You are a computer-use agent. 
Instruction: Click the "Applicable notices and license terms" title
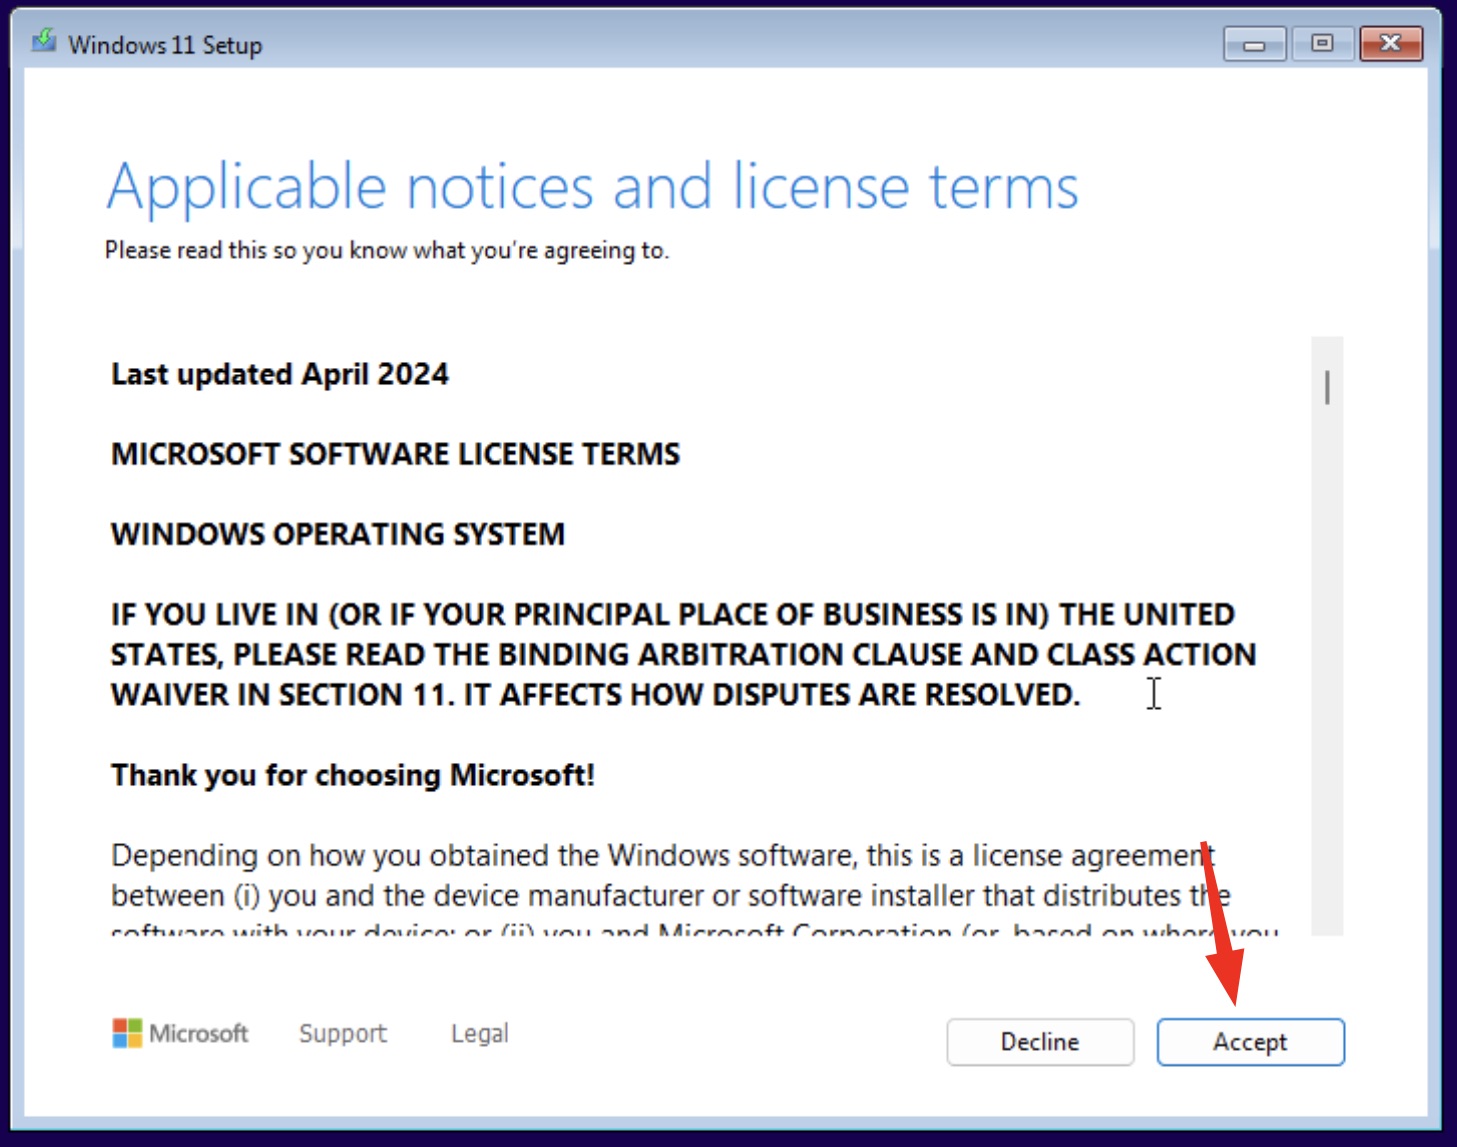click(592, 187)
